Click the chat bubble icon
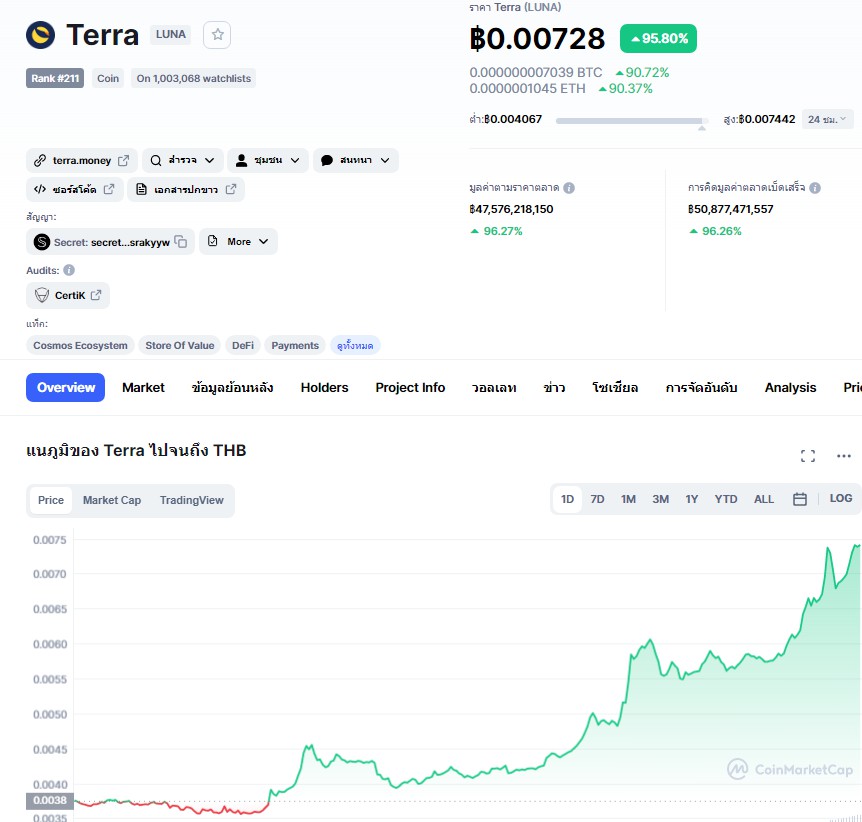 pyautogui.click(x=327, y=161)
